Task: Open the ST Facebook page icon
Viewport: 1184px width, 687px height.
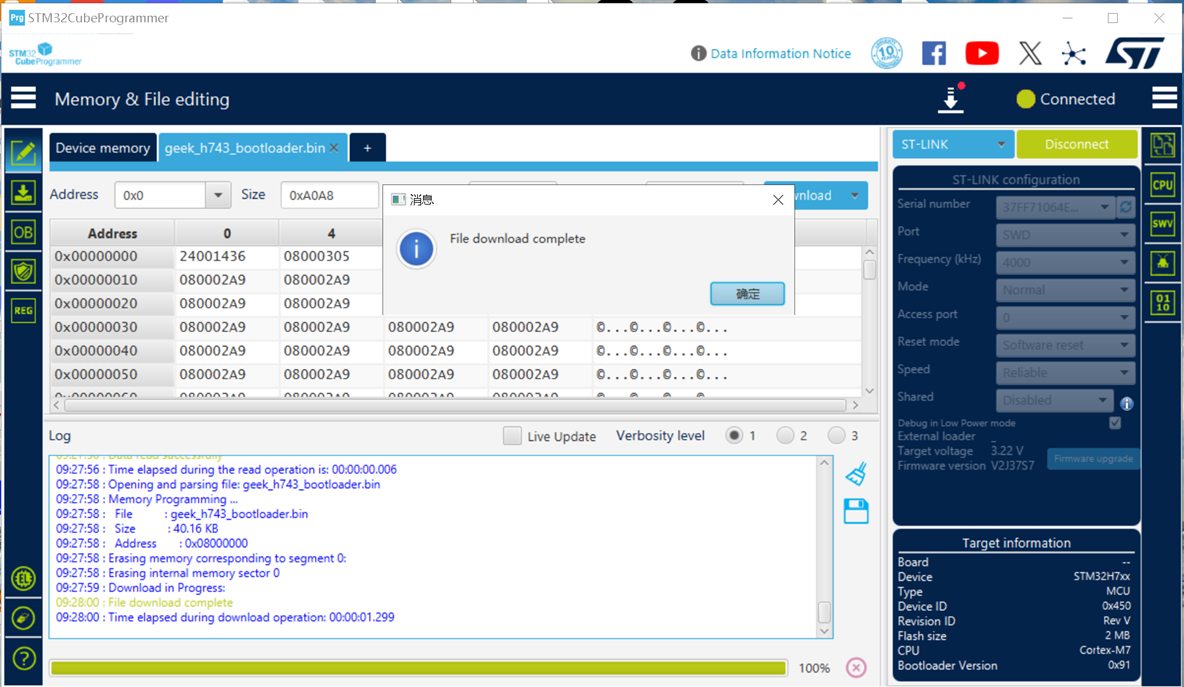Action: 934,54
